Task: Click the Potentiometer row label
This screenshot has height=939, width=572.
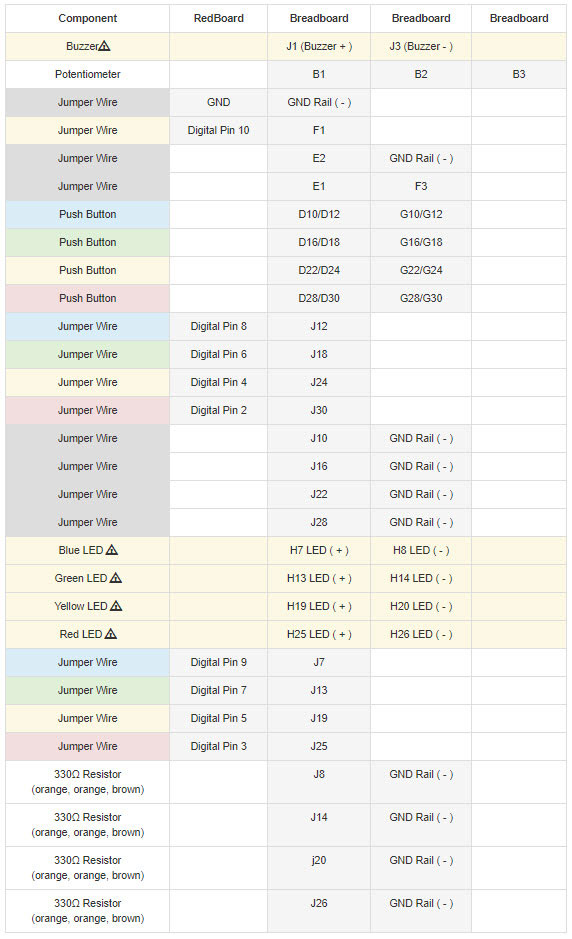Action: [x=87, y=74]
